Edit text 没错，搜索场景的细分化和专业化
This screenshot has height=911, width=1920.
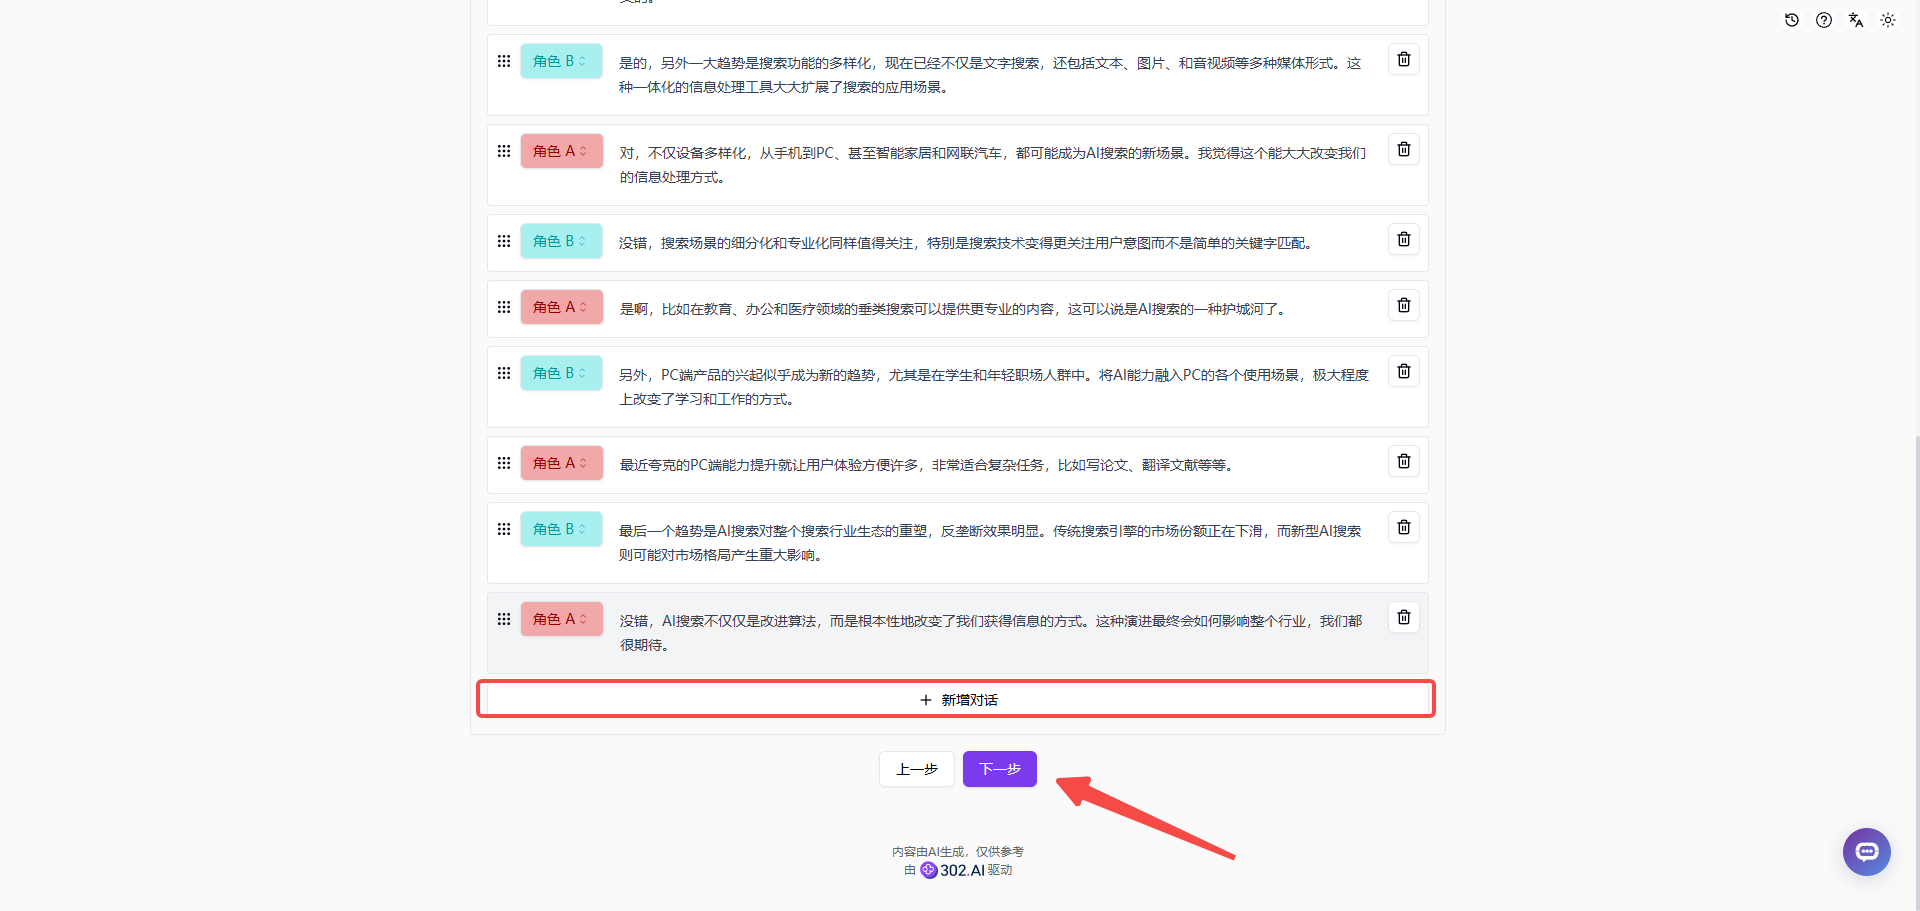click(965, 243)
